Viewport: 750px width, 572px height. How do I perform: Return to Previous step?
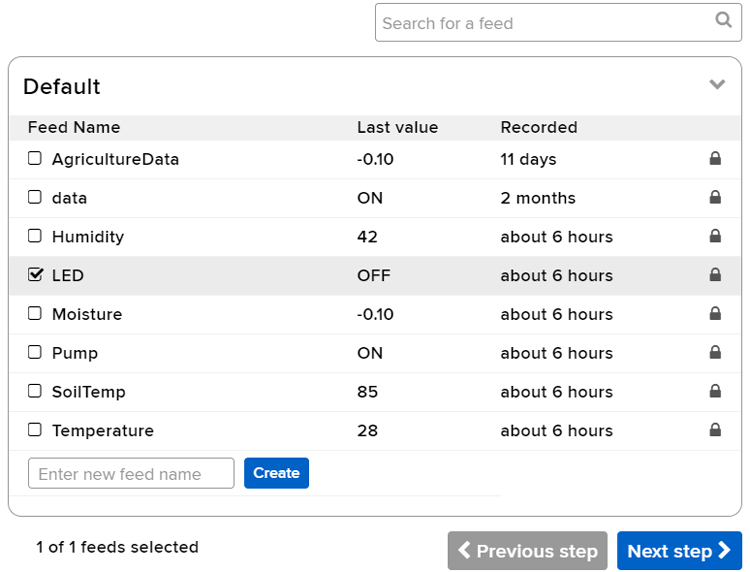point(527,551)
